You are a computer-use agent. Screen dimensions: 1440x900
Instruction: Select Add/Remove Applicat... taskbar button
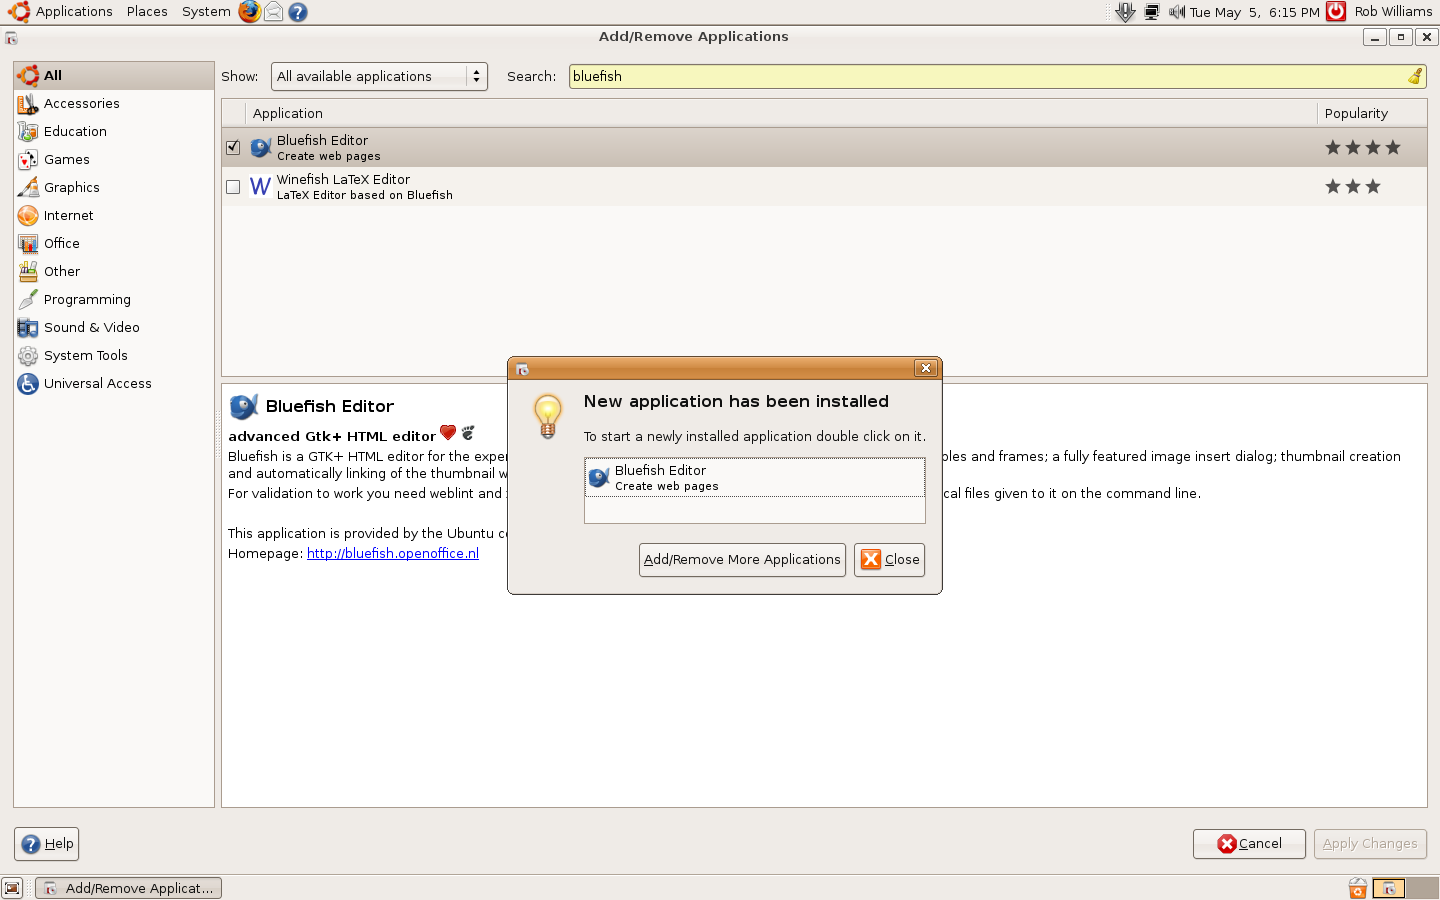(x=129, y=888)
